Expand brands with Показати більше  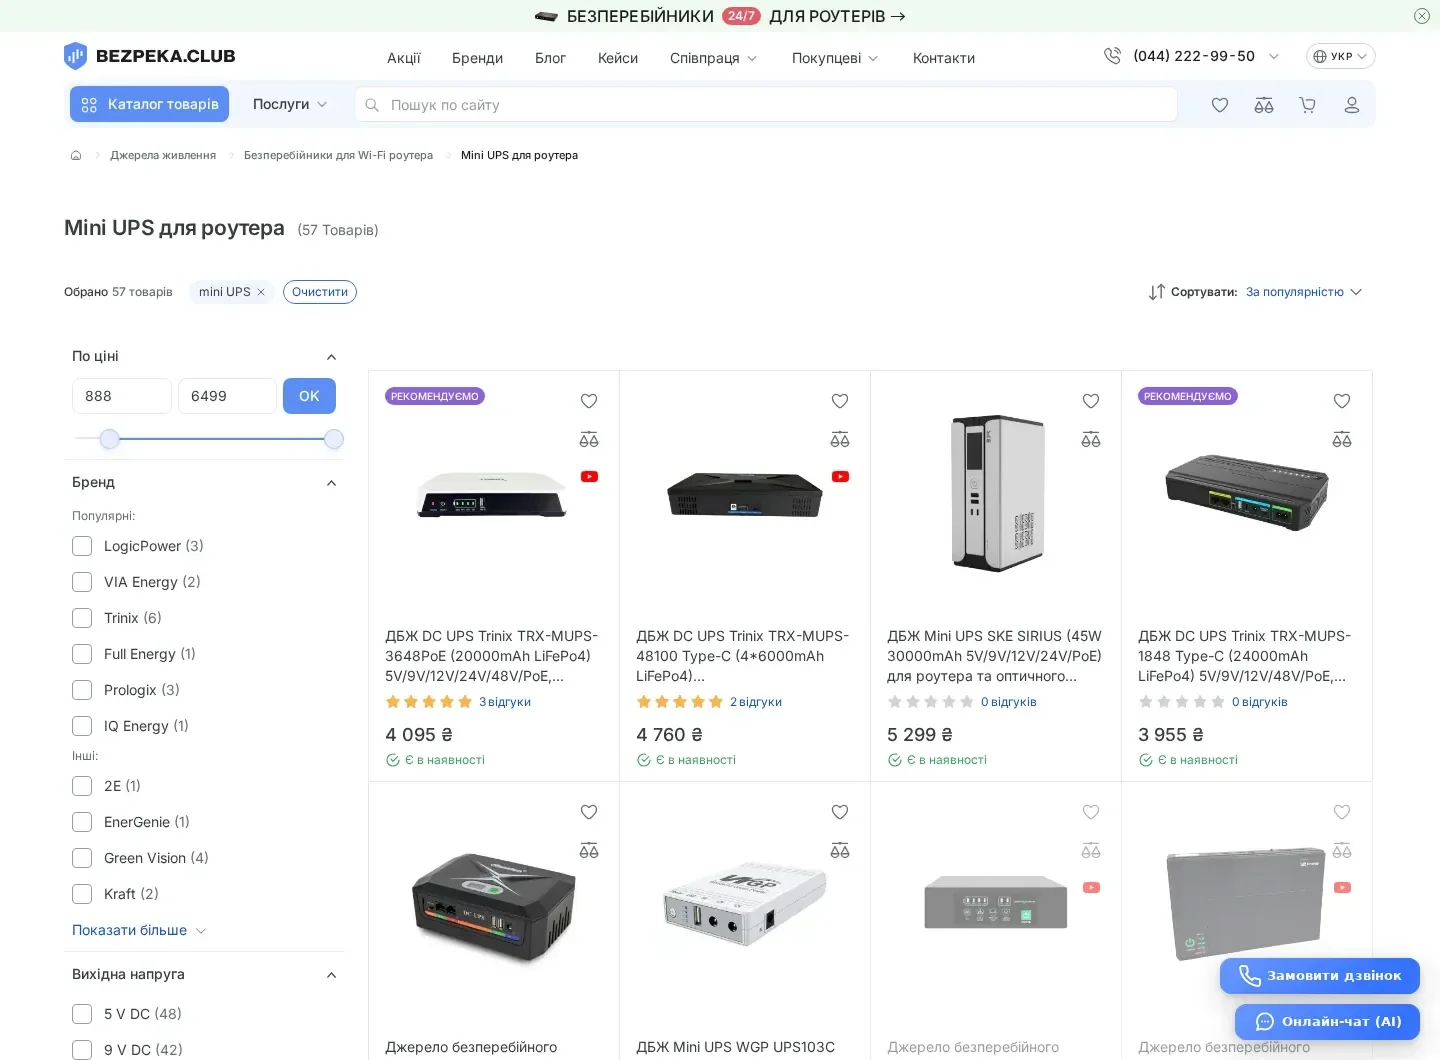pos(139,930)
